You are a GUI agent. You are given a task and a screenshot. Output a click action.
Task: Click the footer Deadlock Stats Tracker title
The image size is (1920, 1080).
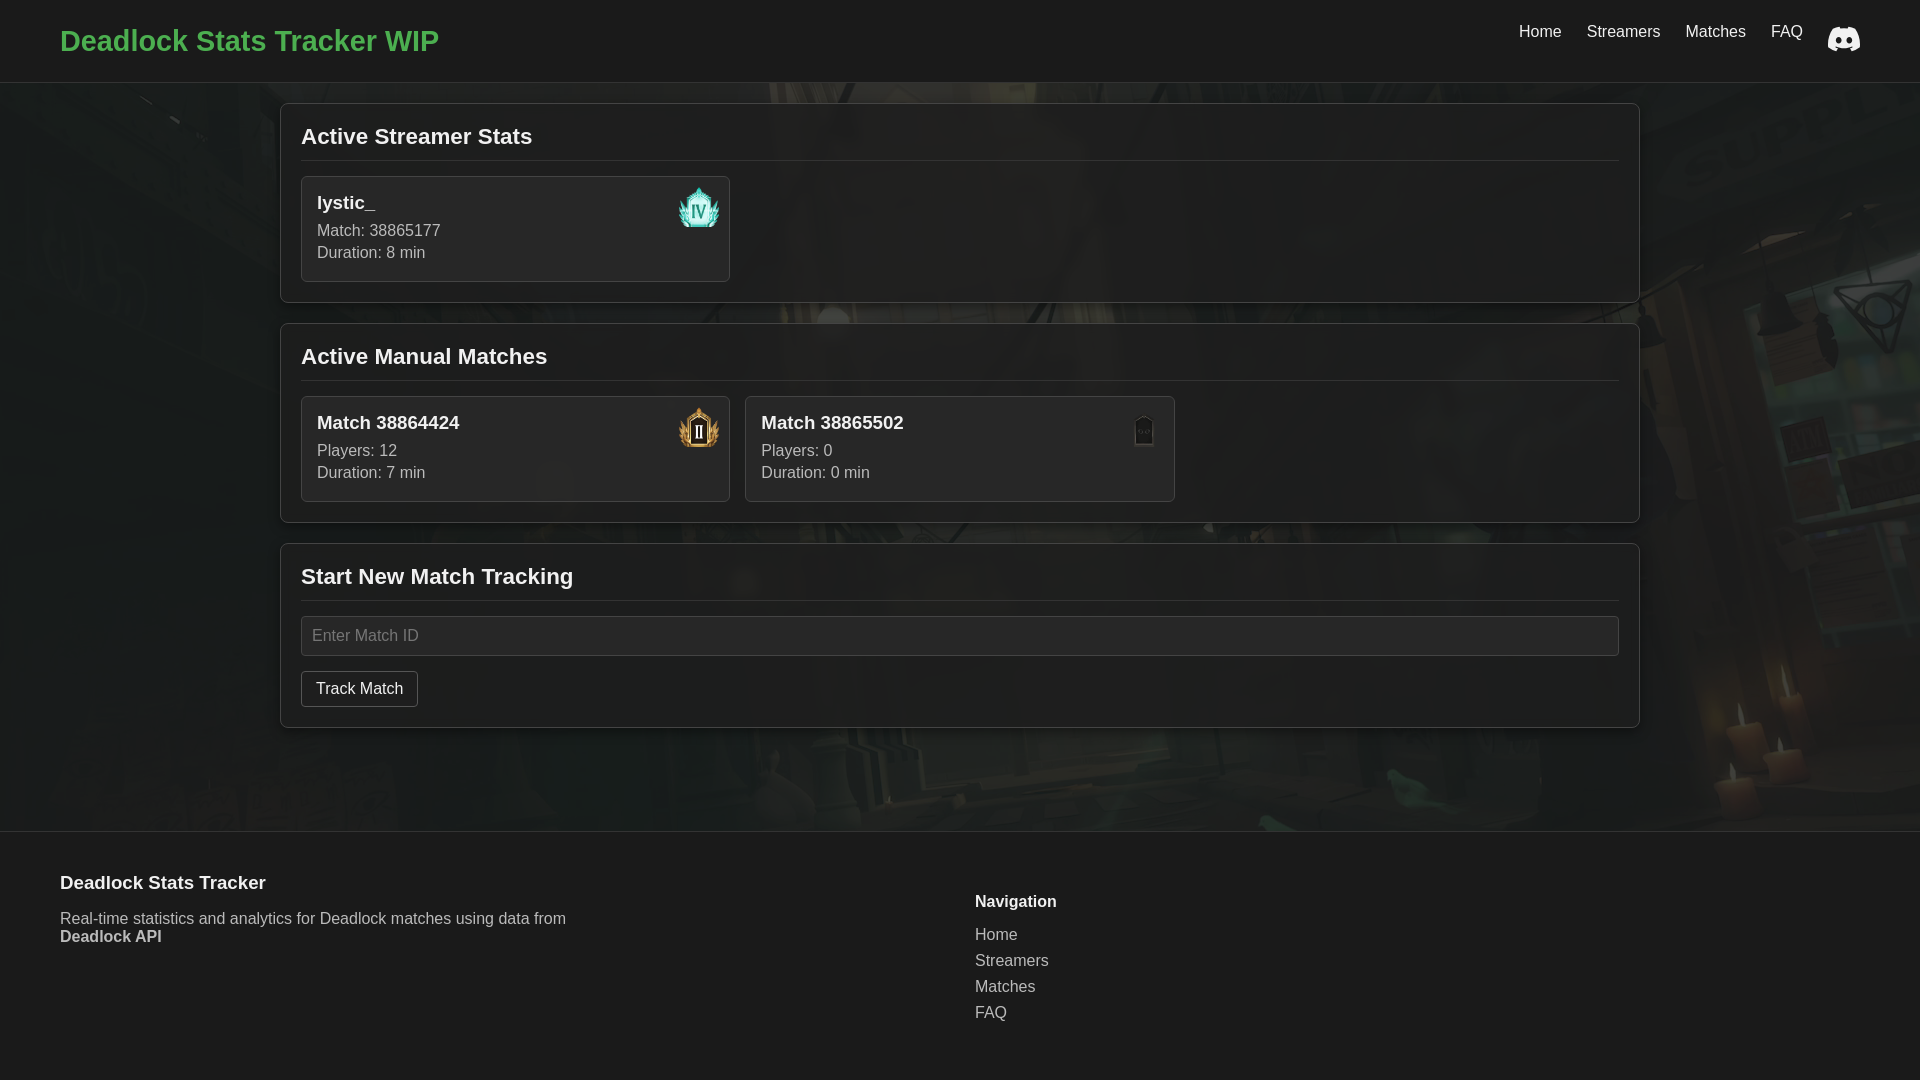(163, 883)
